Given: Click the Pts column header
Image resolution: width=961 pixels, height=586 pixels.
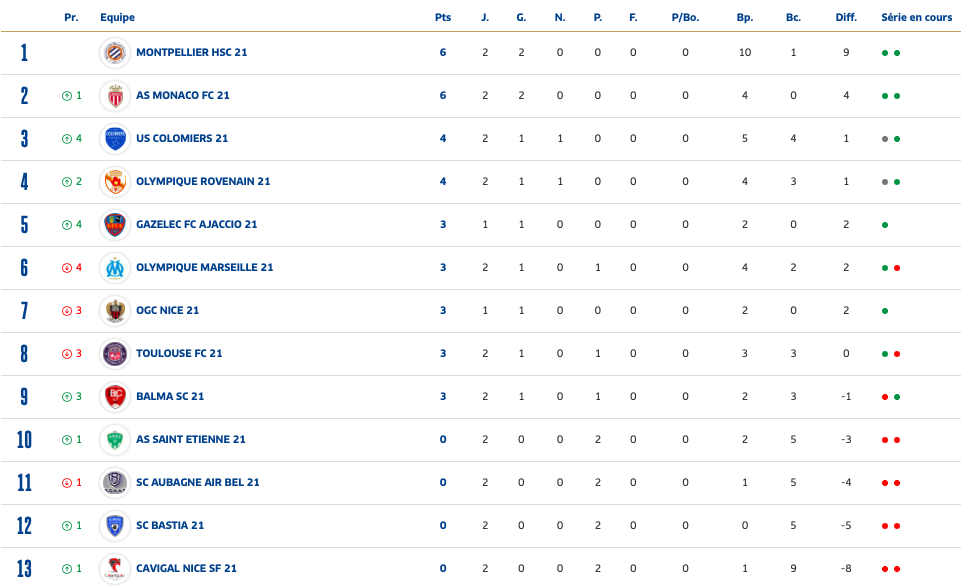Looking at the screenshot, I should 443,17.
